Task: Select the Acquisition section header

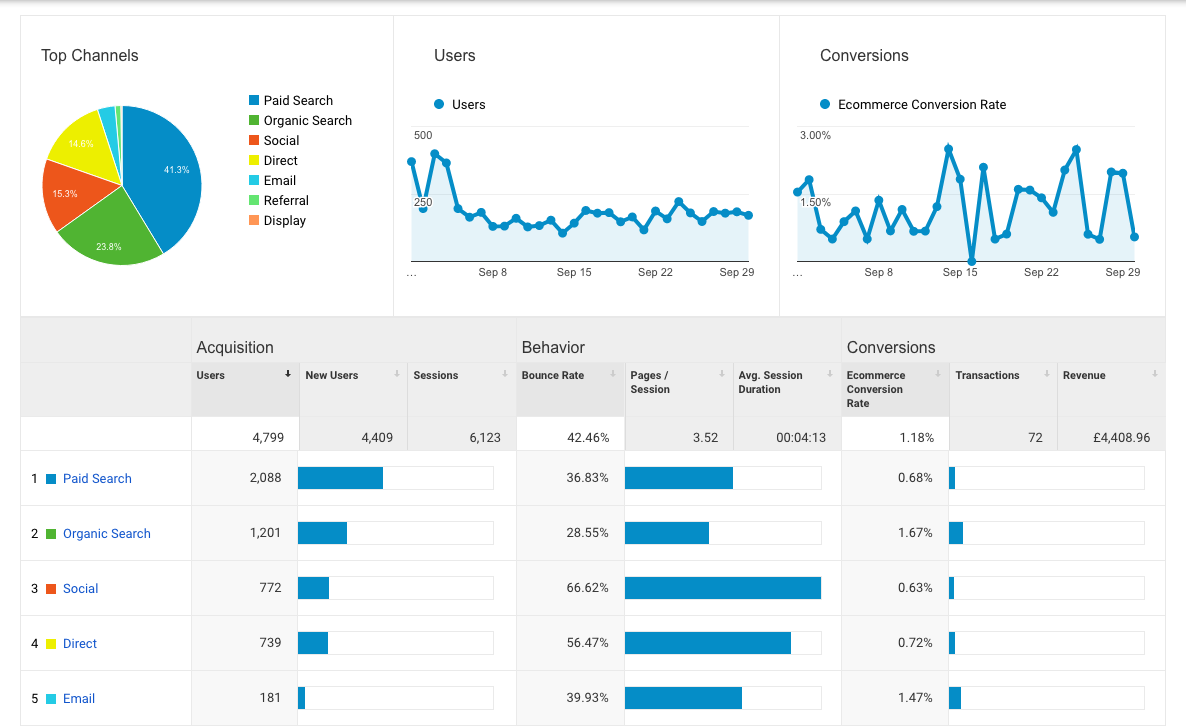Action: (233, 347)
